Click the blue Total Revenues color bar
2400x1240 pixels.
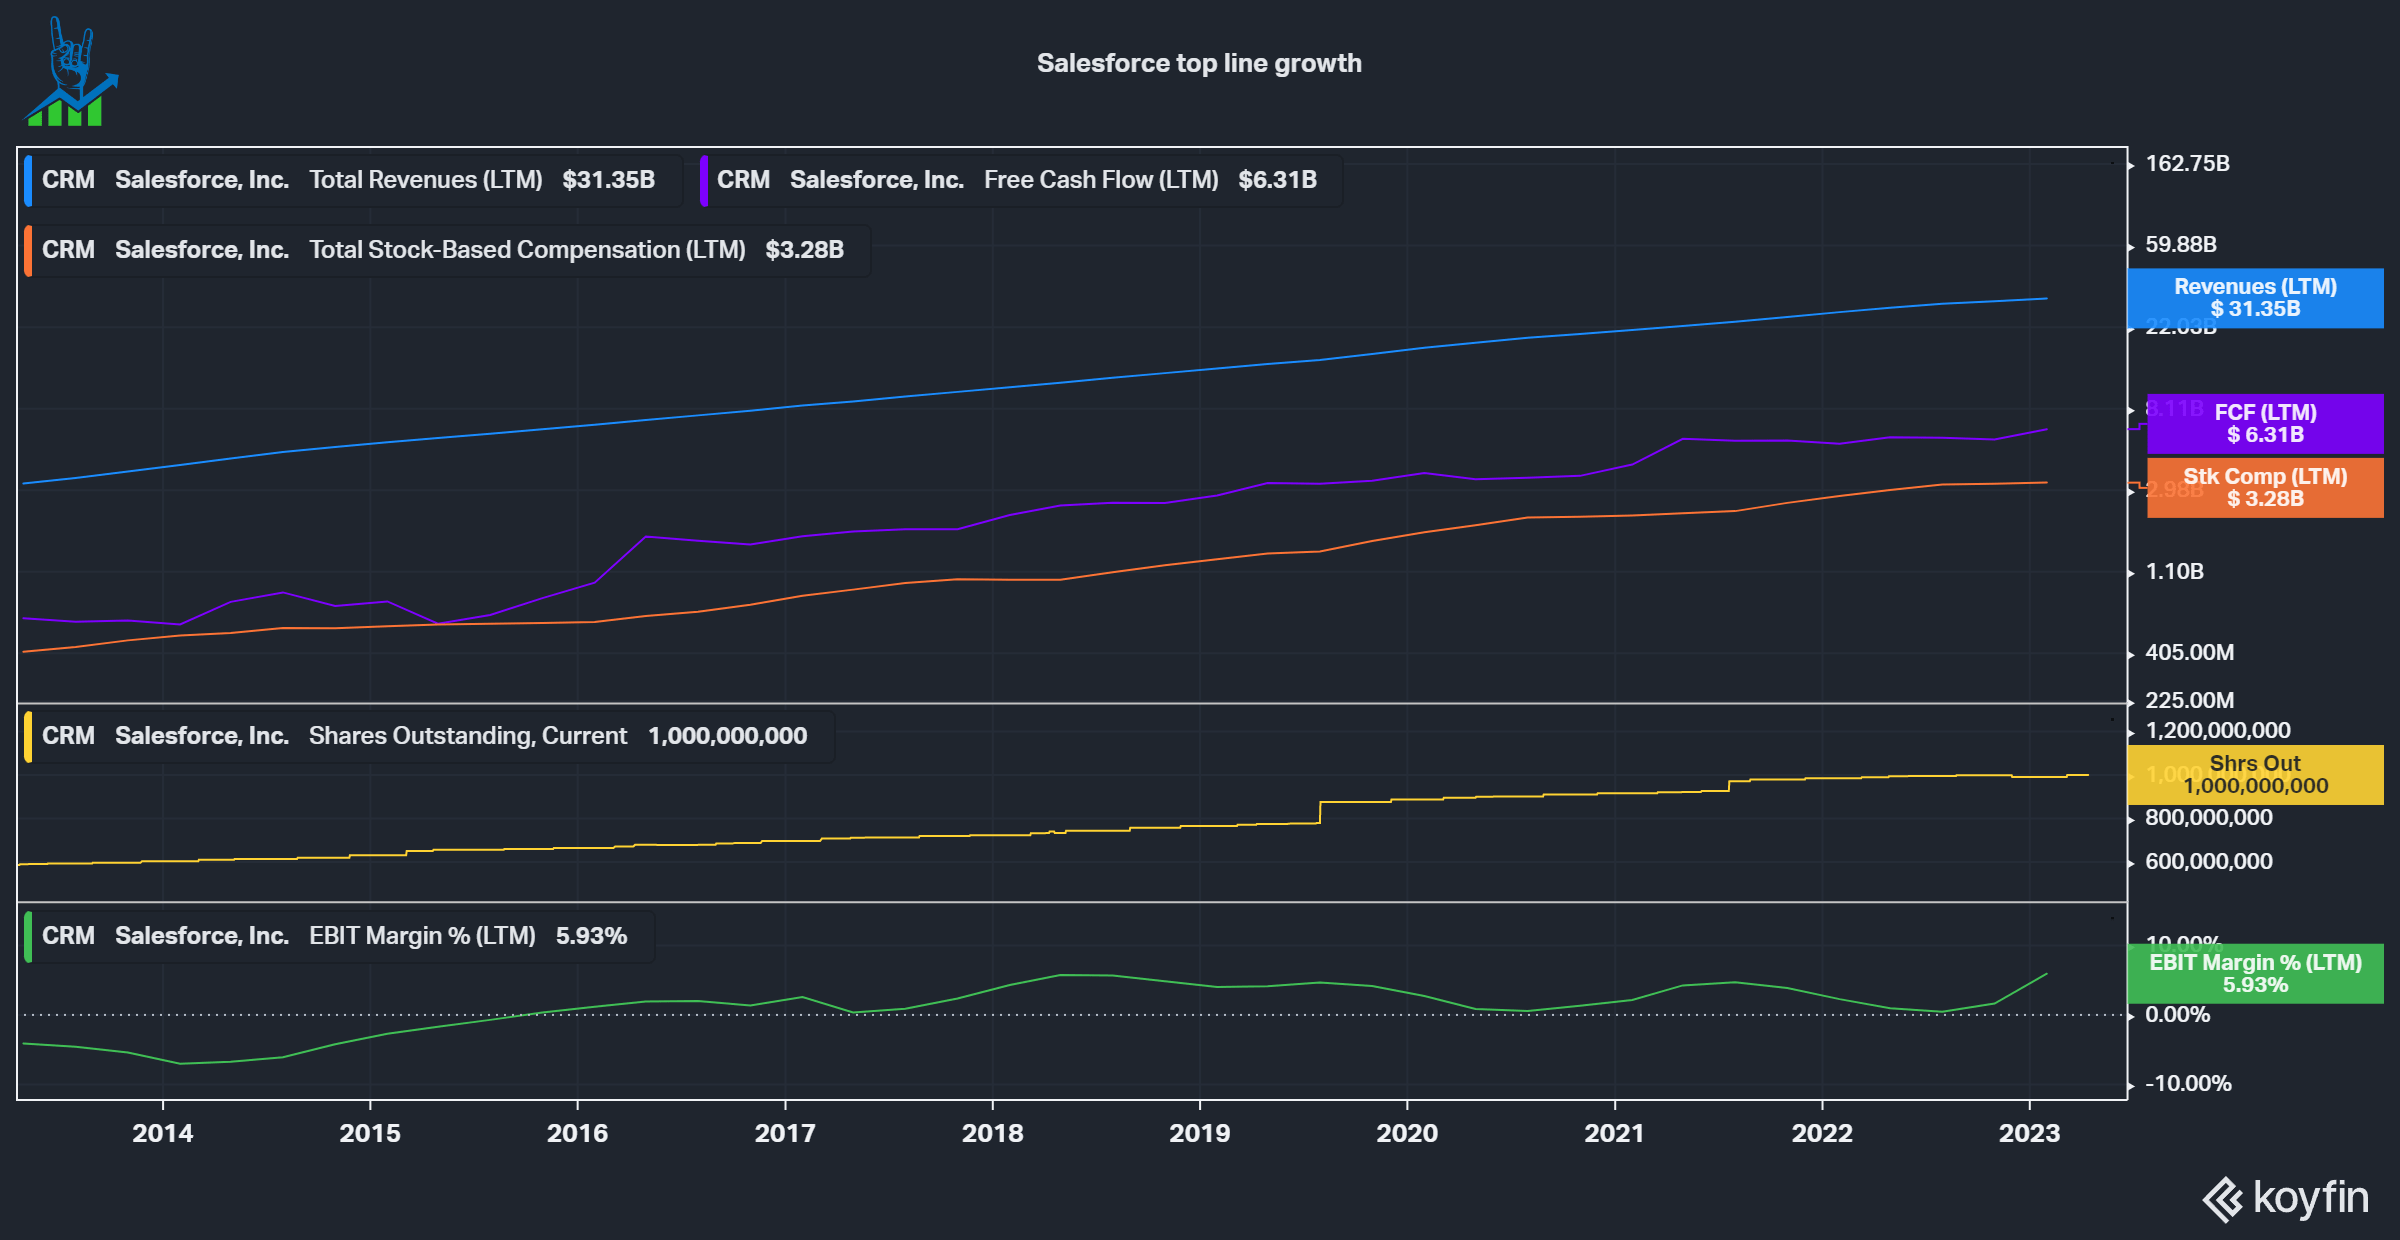[28, 181]
